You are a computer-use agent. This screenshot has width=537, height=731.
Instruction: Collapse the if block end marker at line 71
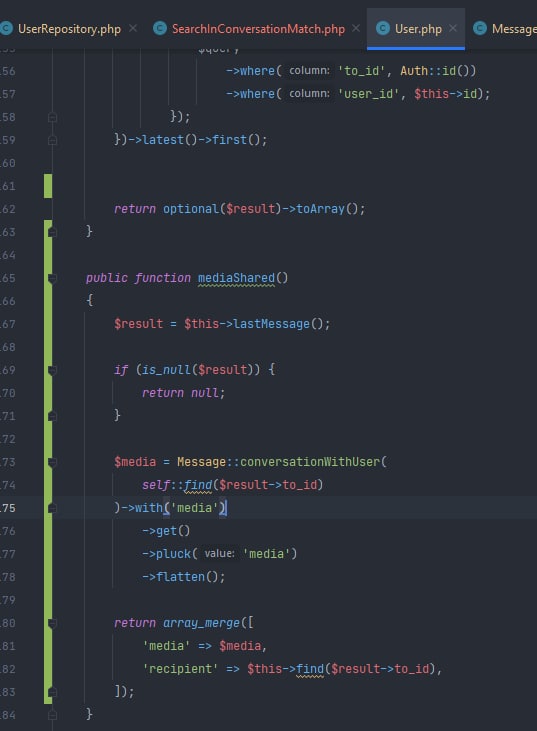pos(52,416)
